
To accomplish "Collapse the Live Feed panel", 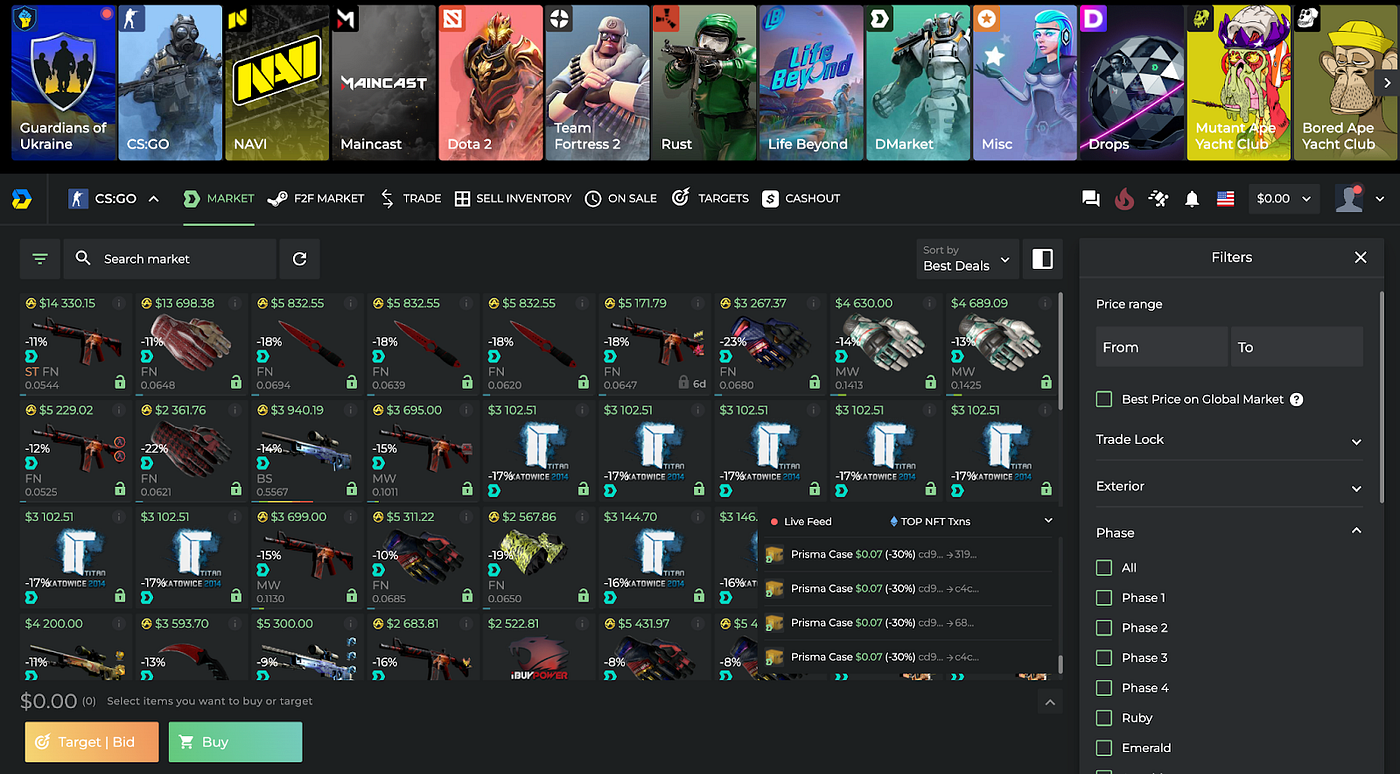I will (x=1048, y=521).
